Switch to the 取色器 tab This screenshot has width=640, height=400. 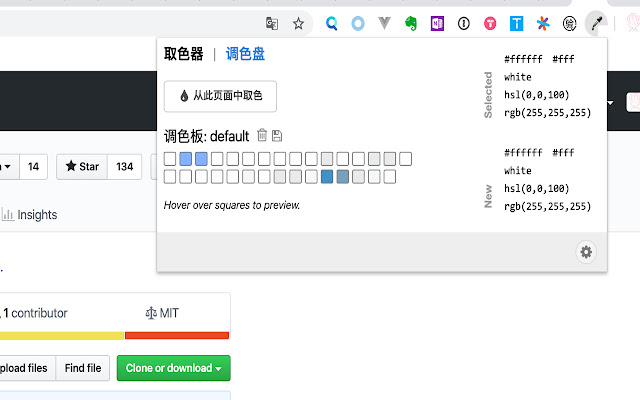tap(183, 53)
